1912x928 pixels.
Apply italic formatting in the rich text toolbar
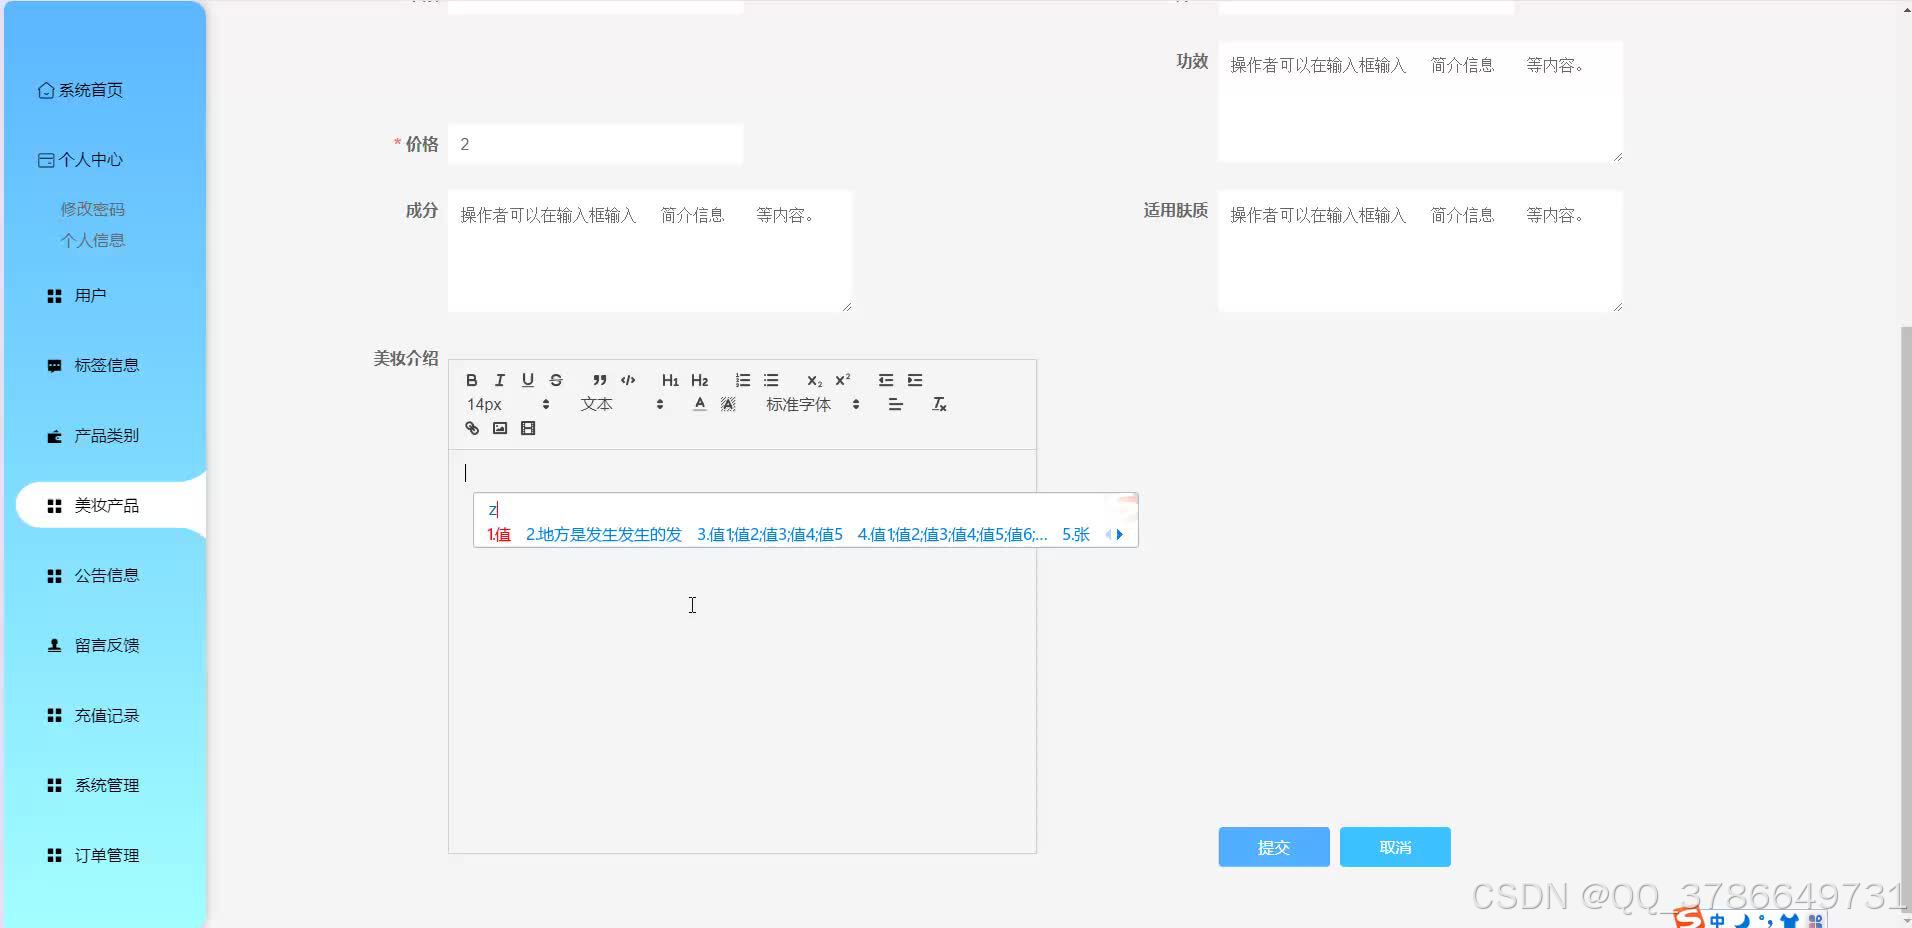pyautogui.click(x=499, y=380)
